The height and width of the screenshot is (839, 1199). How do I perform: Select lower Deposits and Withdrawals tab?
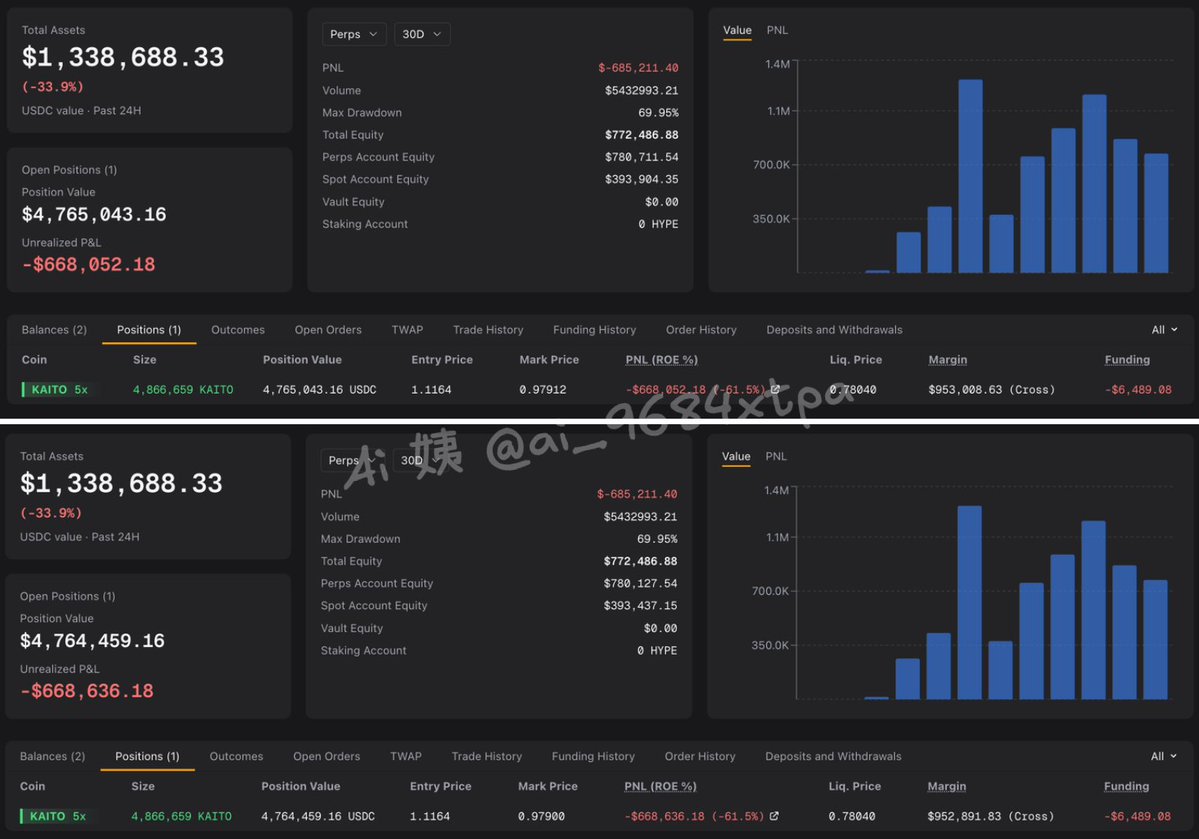click(x=833, y=756)
